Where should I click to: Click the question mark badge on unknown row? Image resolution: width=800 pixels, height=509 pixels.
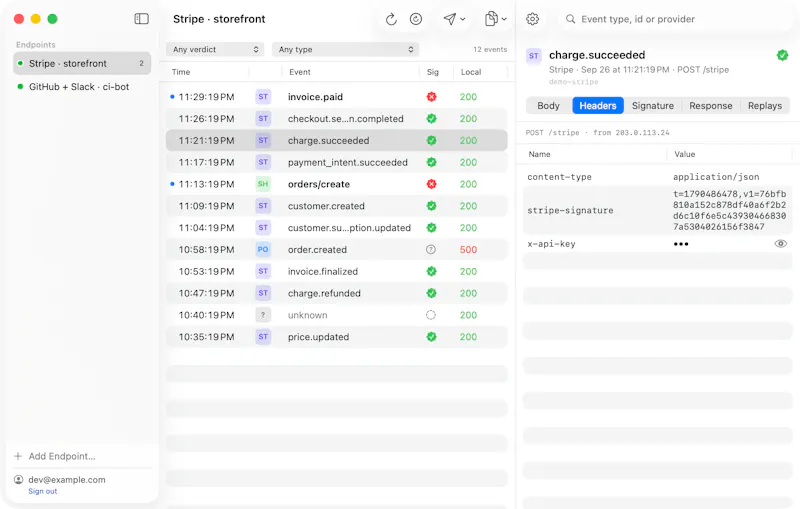click(x=263, y=315)
